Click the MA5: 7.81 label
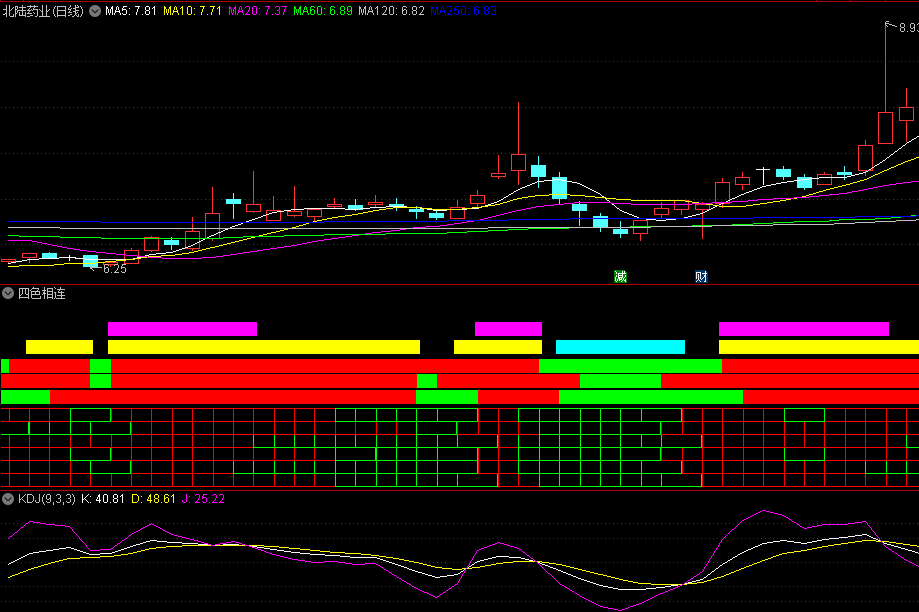The width and height of the screenshot is (919, 612). (x=131, y=11)
